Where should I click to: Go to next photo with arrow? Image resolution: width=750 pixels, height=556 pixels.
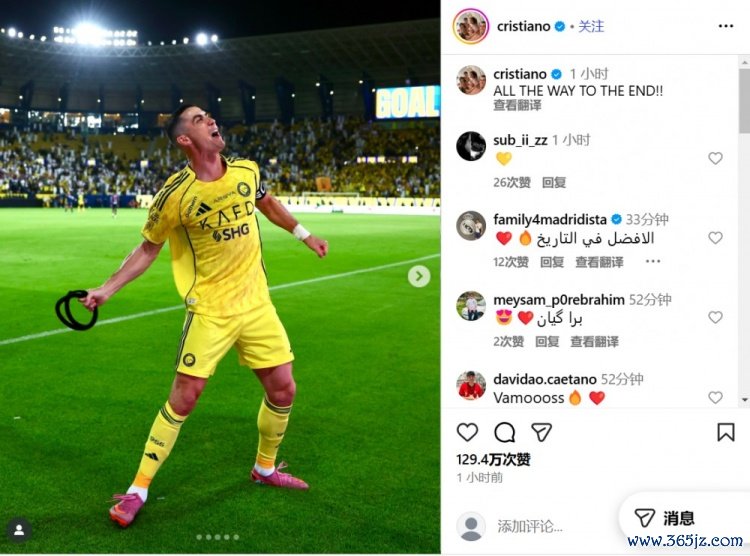point(419,276)
